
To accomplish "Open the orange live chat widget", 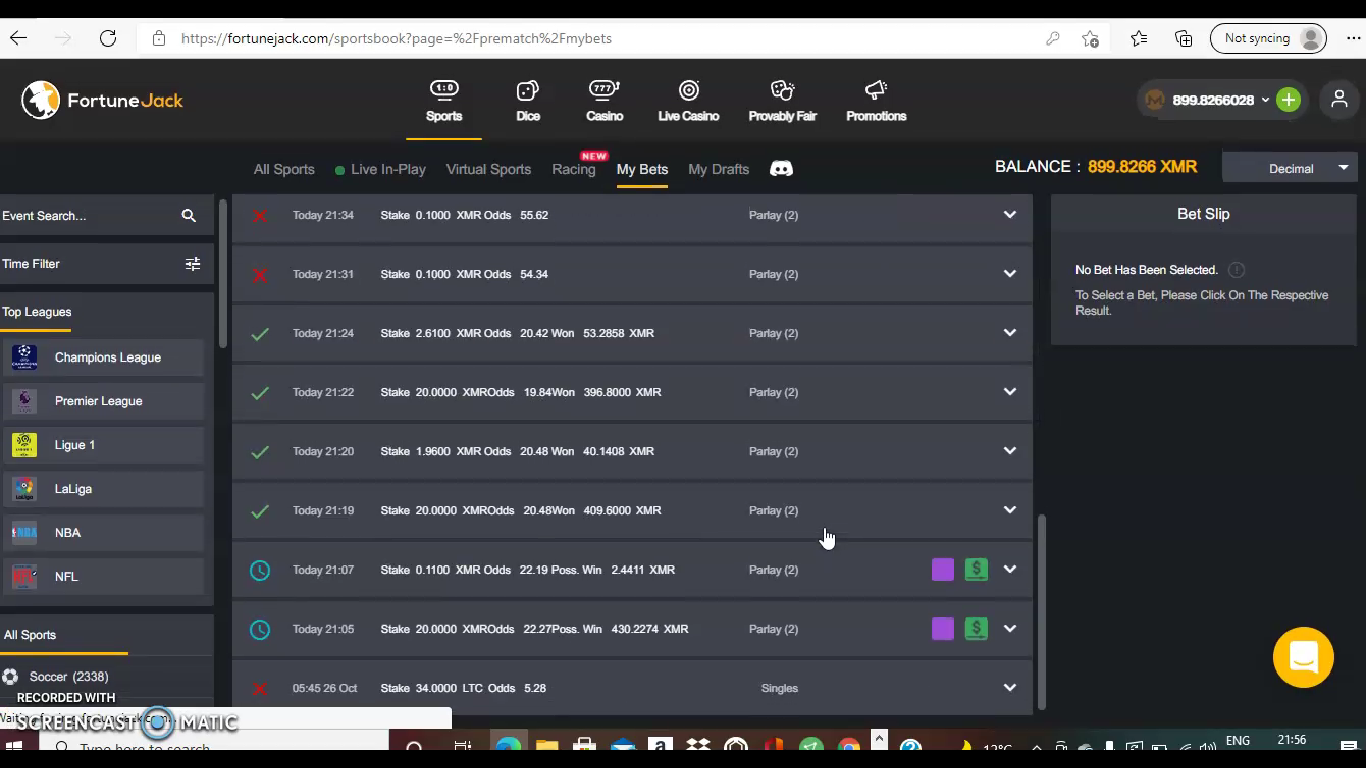I will pyautogui.click(x=1303, y=657).
